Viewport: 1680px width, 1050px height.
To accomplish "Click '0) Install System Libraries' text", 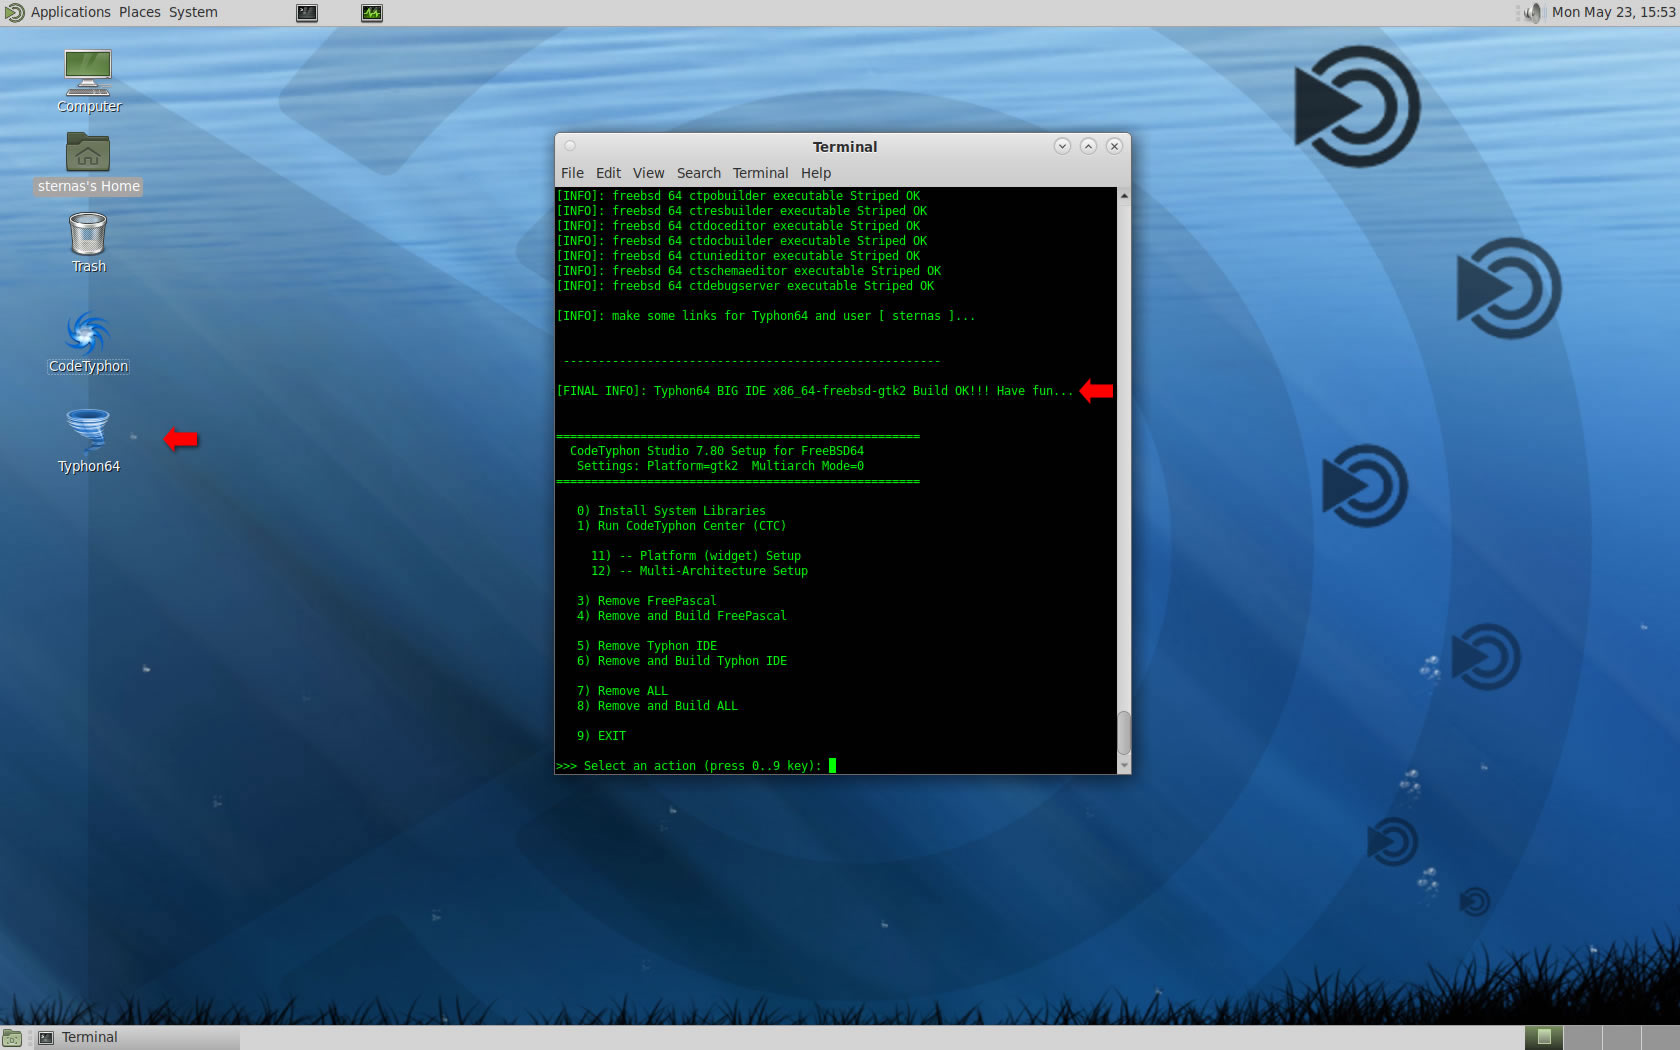I will (x=671, y=511).
